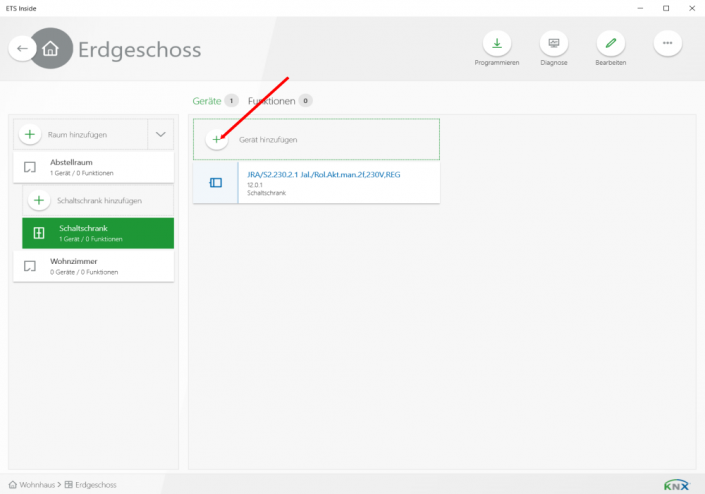705x494 pixels.
Task: Open the more options ellipsis menu
Action: pos(668,43)
